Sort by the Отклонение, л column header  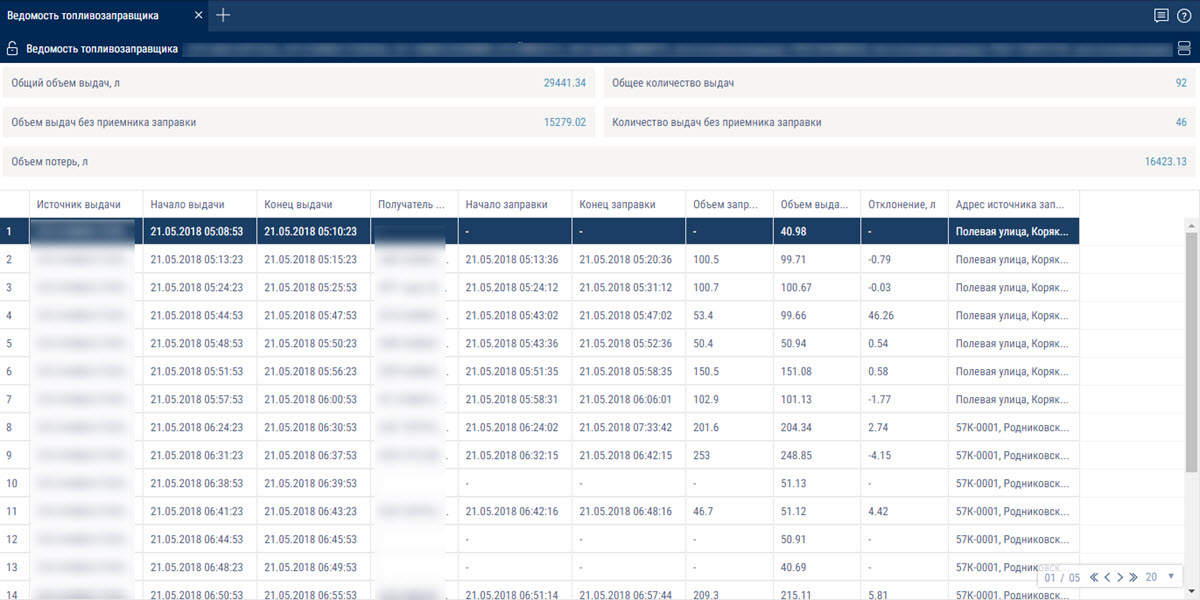[x=904, y=204]
